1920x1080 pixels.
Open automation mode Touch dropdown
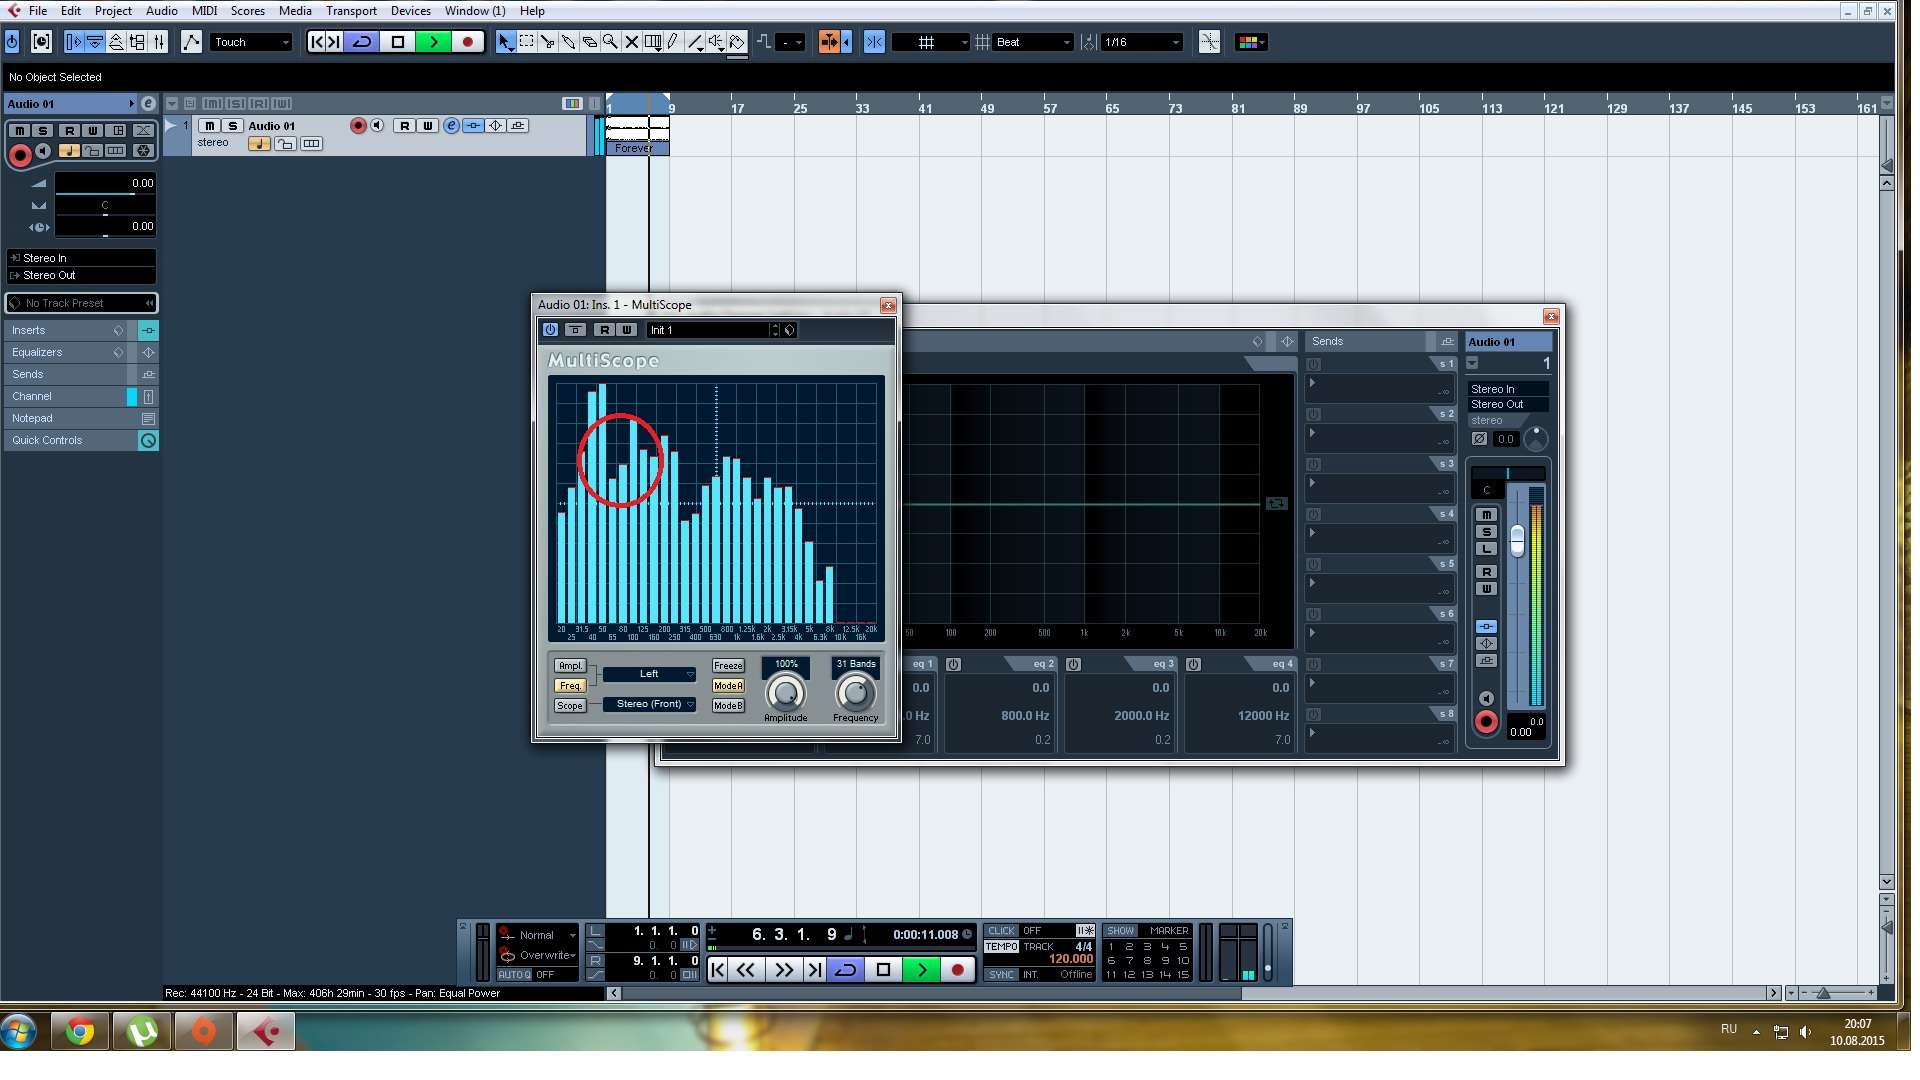click(250, 42)
